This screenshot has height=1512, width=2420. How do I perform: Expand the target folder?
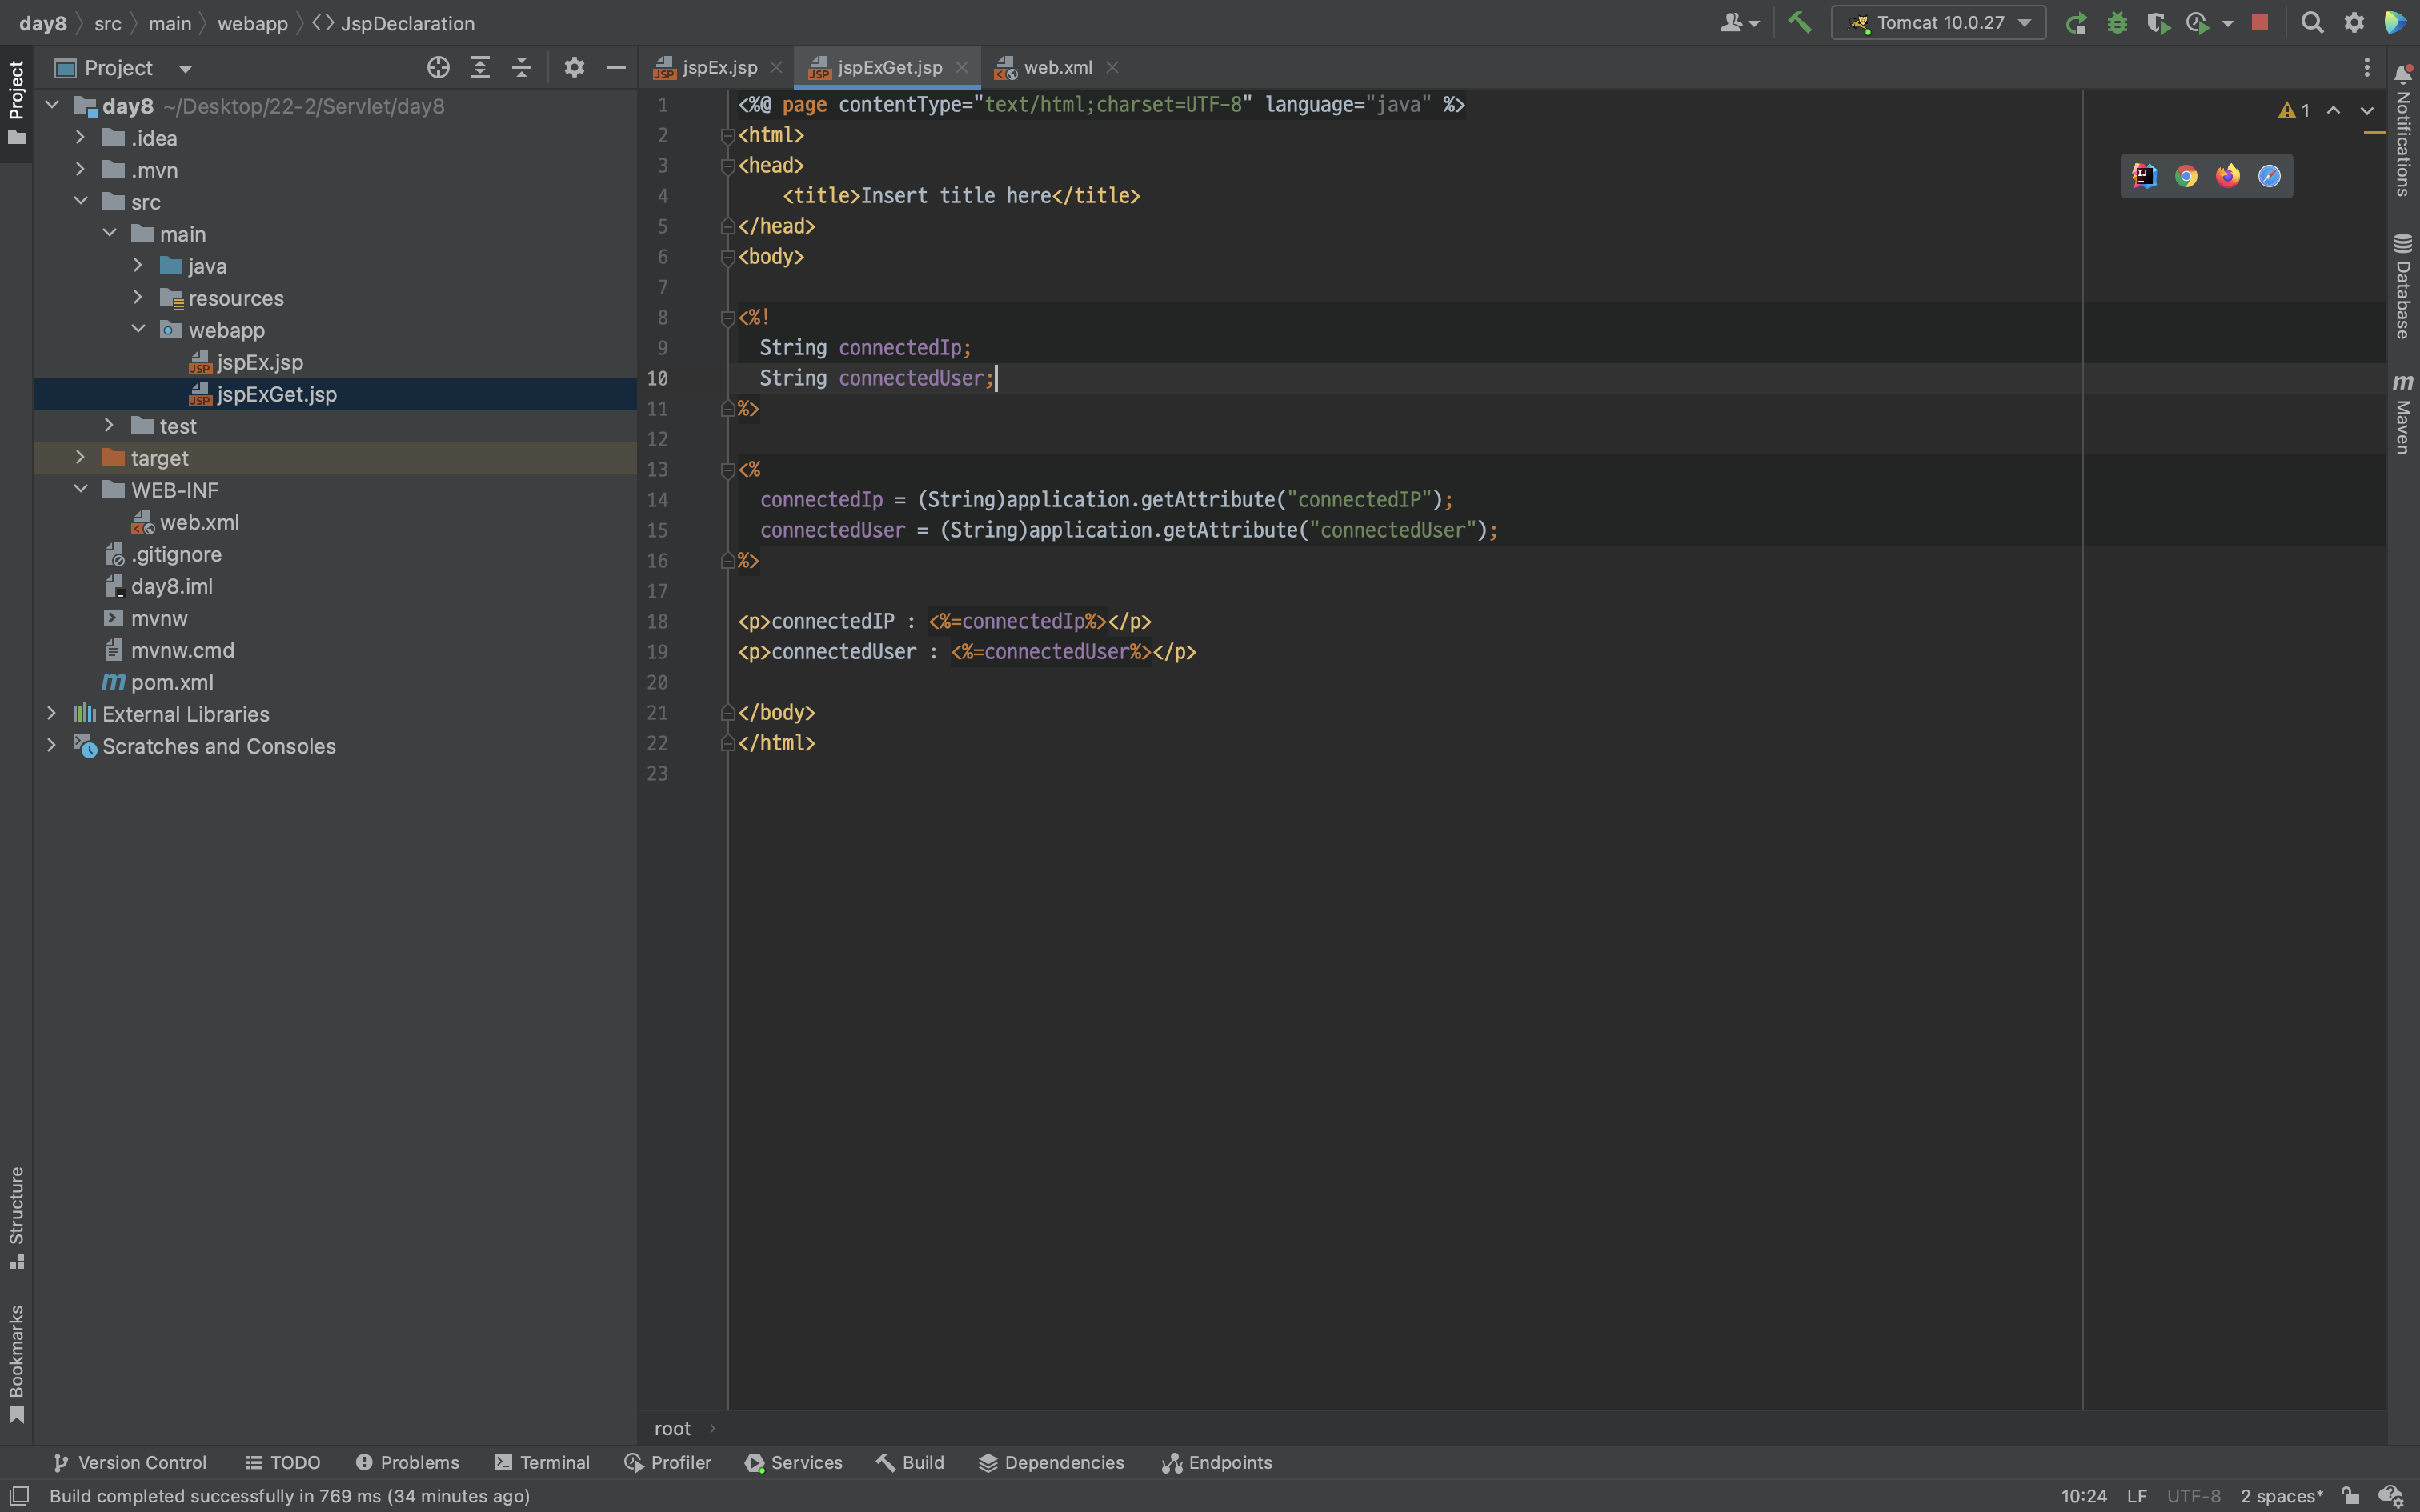pyautogui.click(x=80, y=458)
